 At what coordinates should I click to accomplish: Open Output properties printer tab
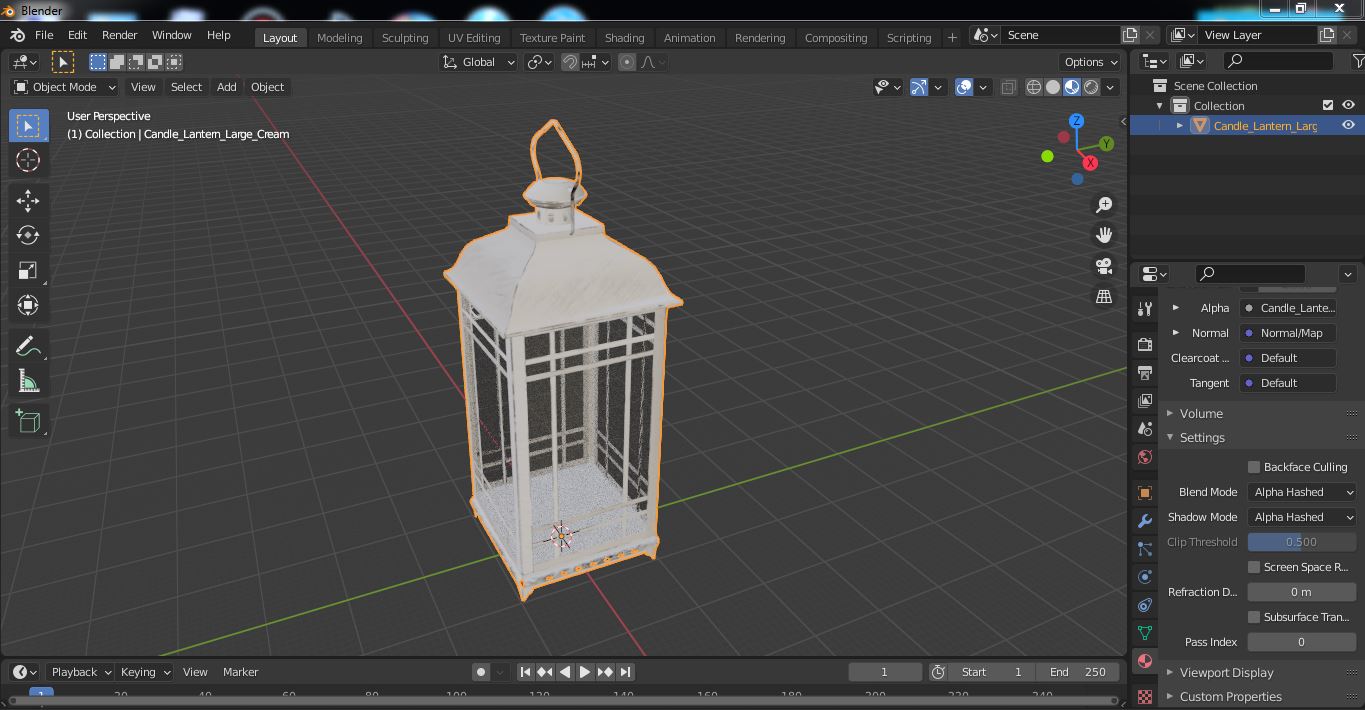coord(1145,373)
